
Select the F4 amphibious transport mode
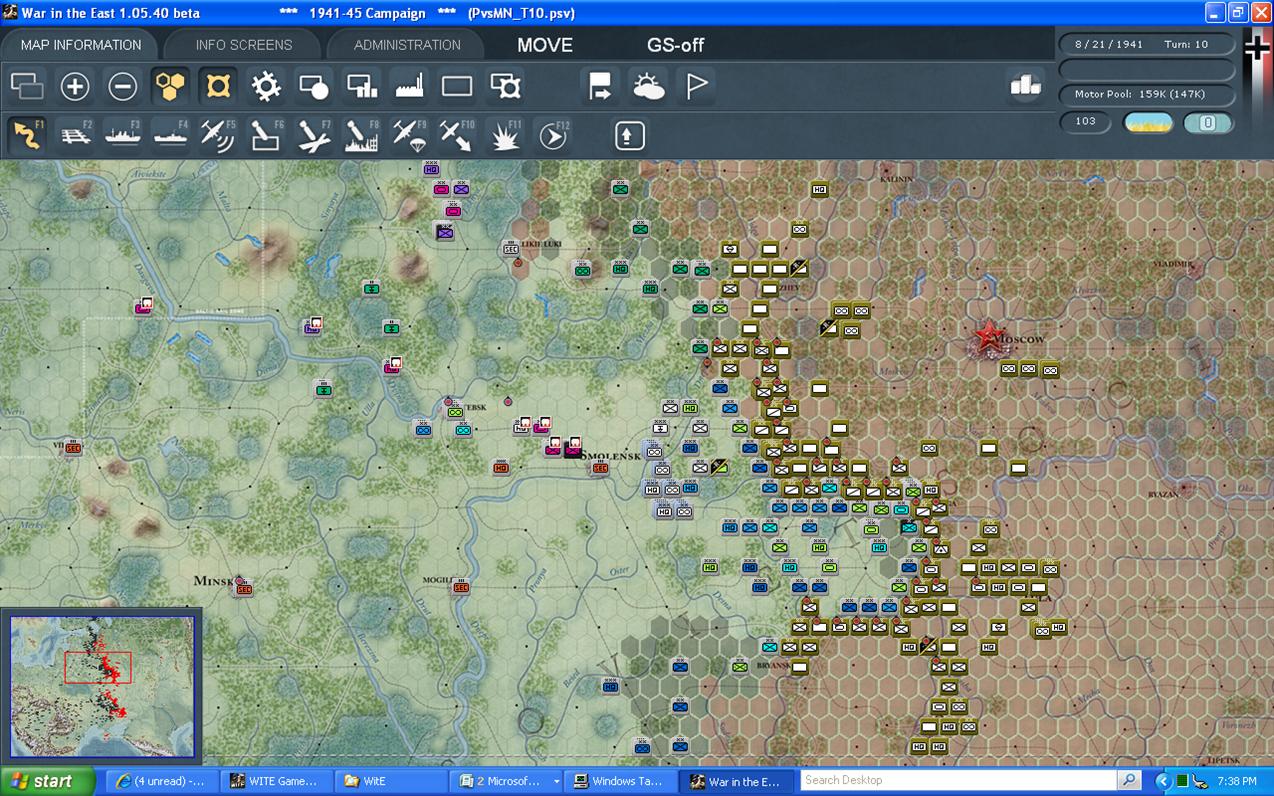tap(171, 135)
